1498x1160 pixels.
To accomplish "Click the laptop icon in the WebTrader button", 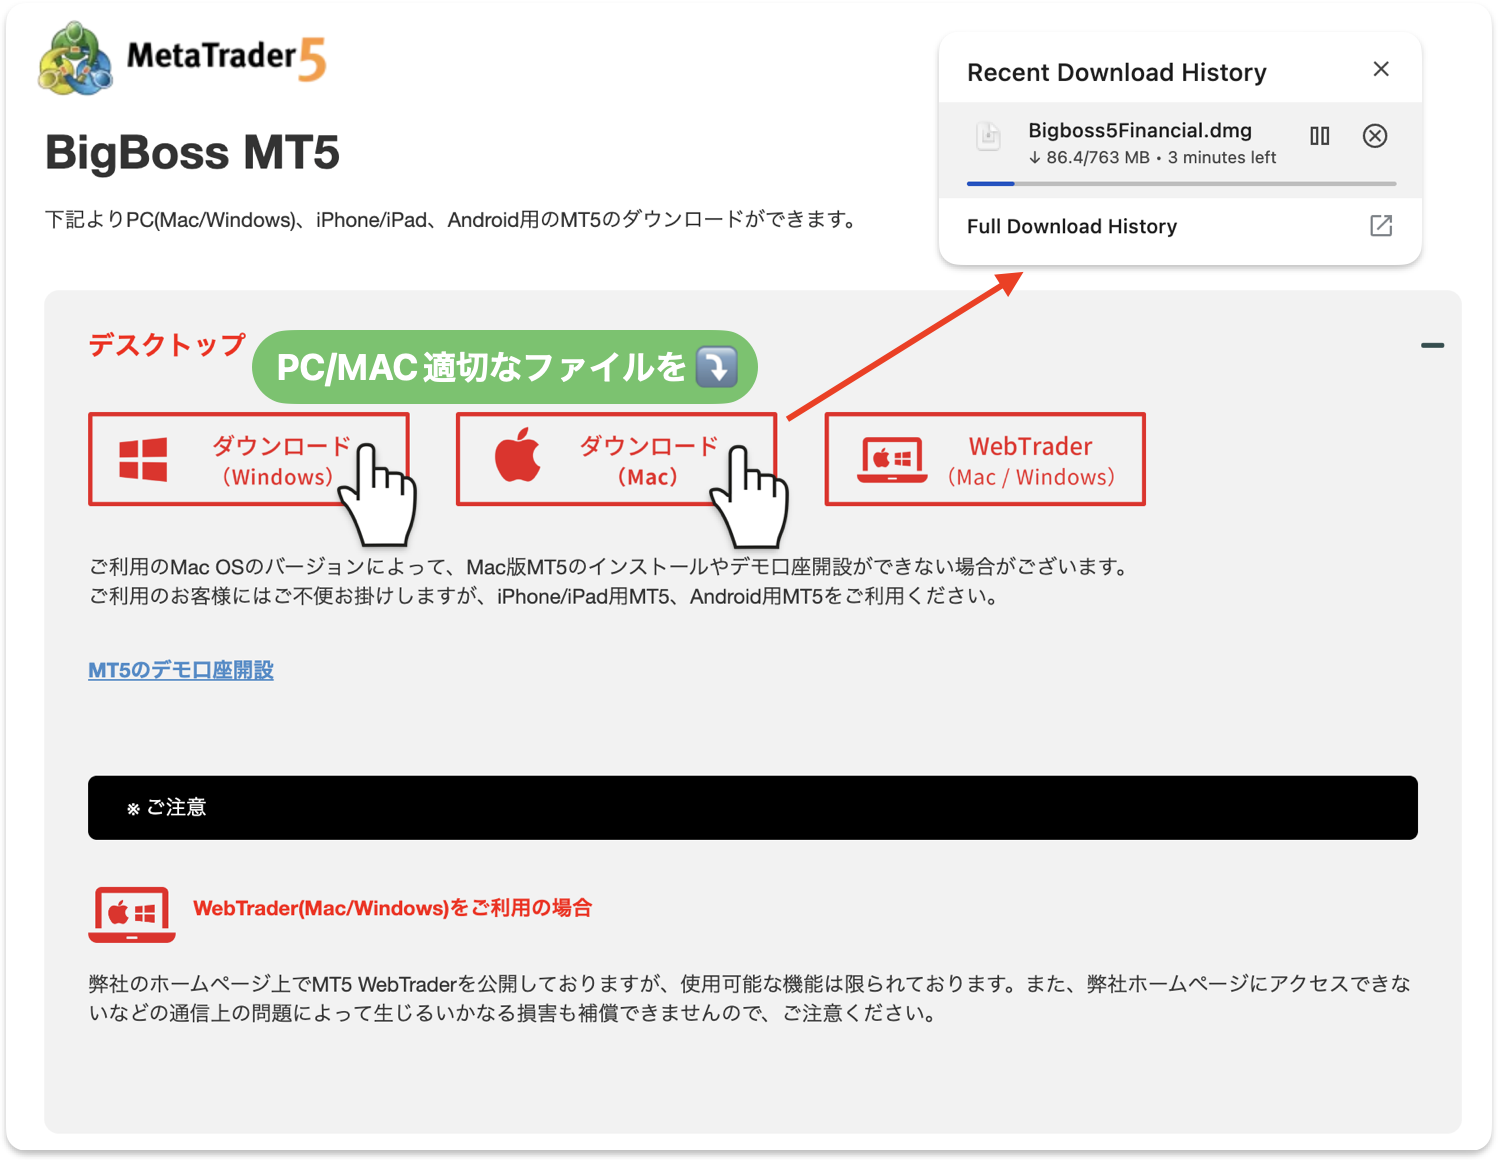I will (892, 459).
